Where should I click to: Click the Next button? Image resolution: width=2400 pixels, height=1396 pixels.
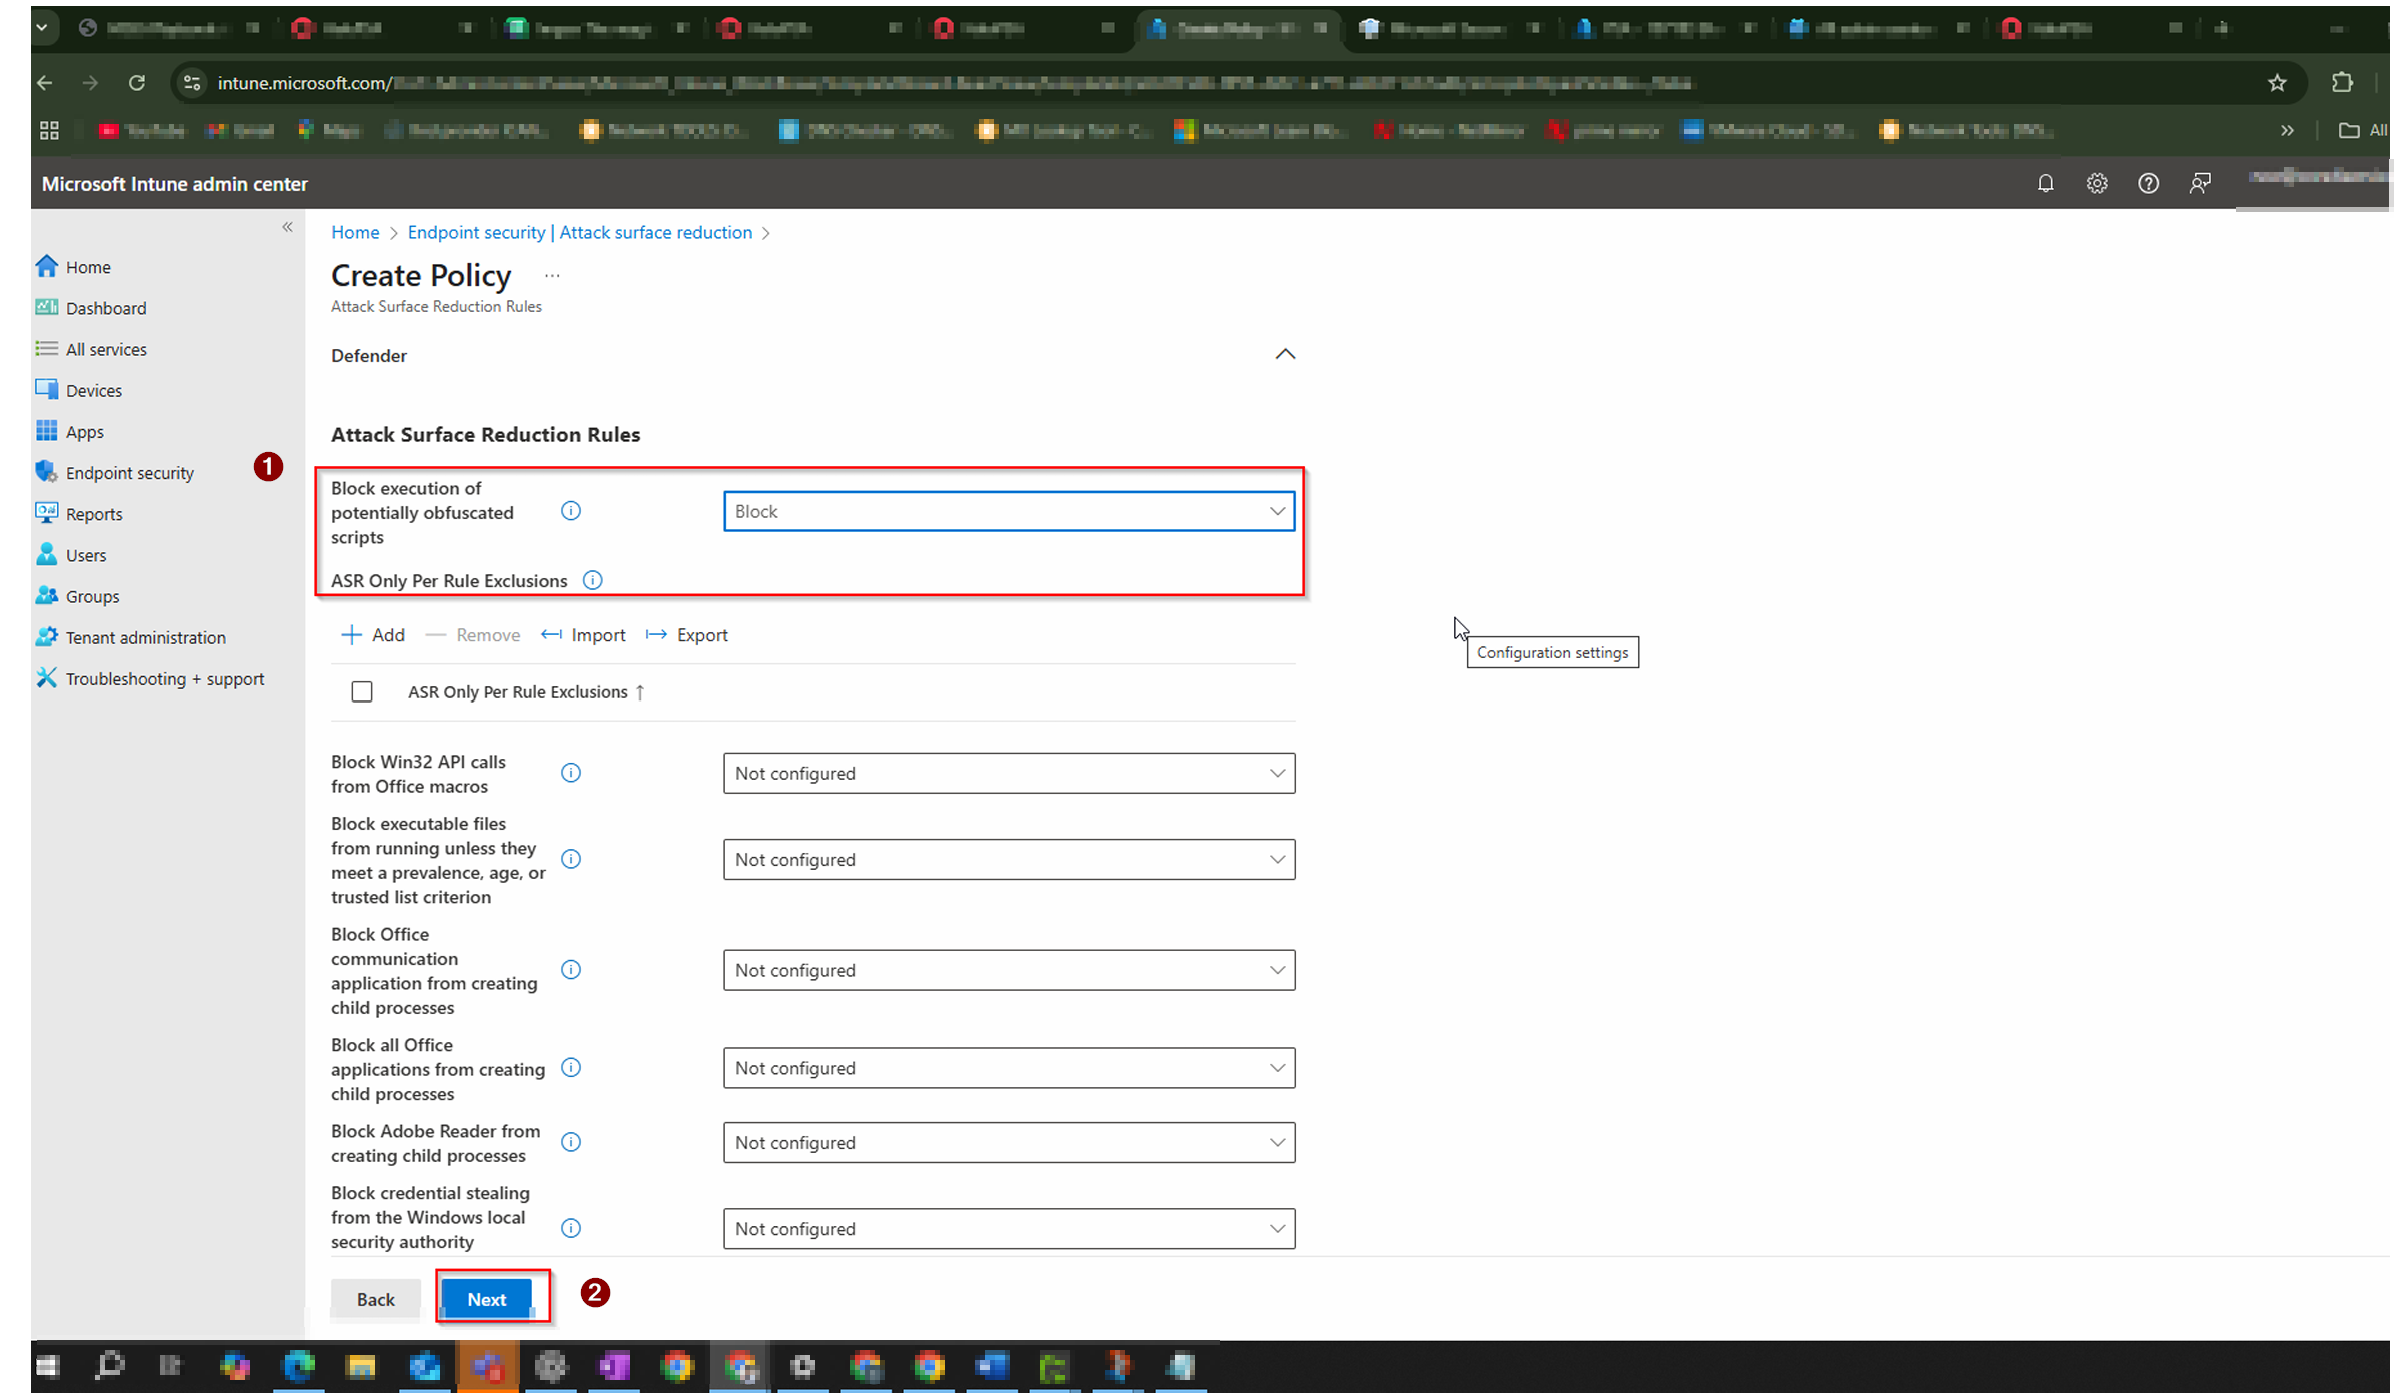pos(487,1299)
